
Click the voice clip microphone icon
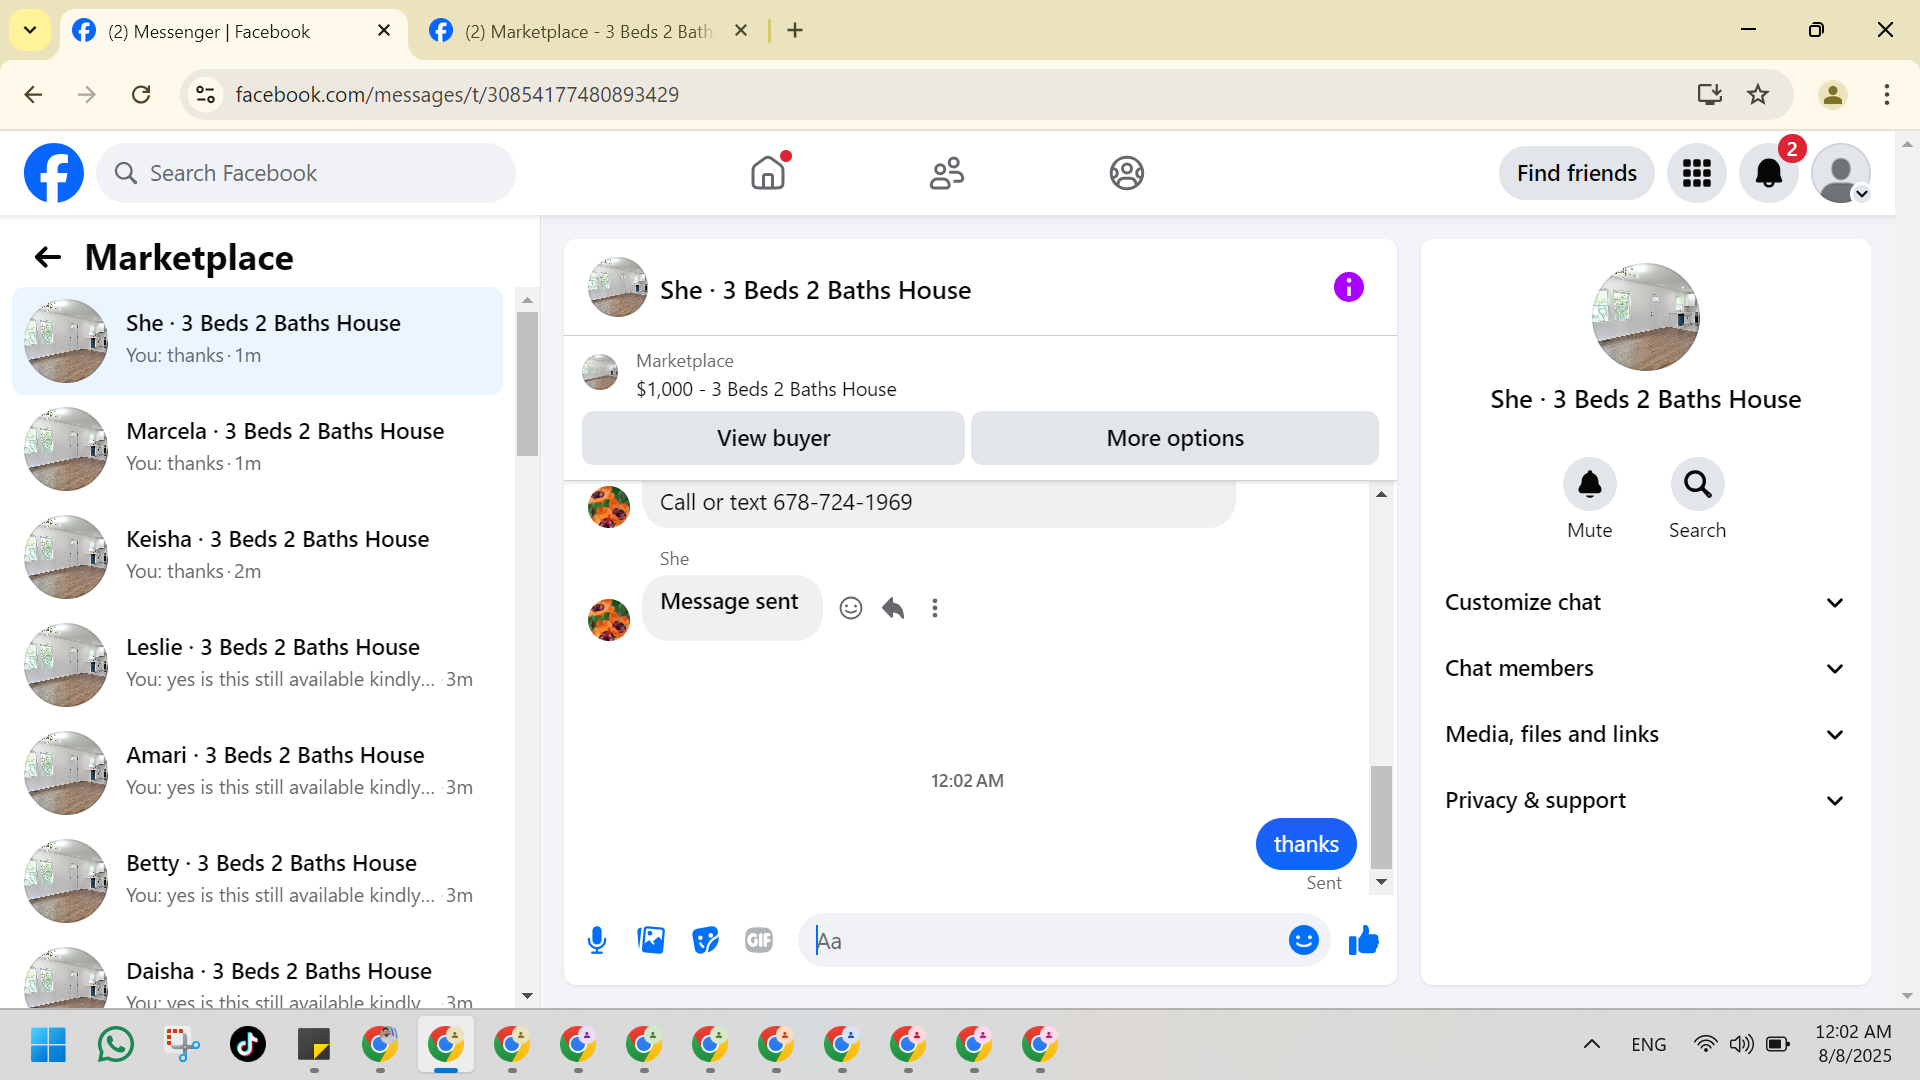point(597,940)
